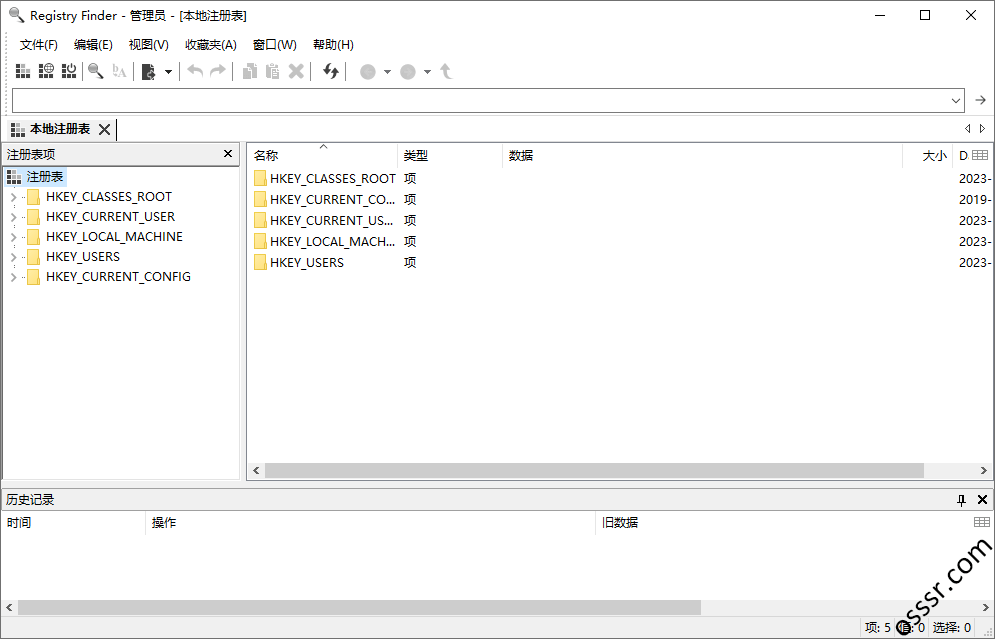The image size is (995, 639).
Task: Open the 窗口(W) menu
Action: [275, 44]
